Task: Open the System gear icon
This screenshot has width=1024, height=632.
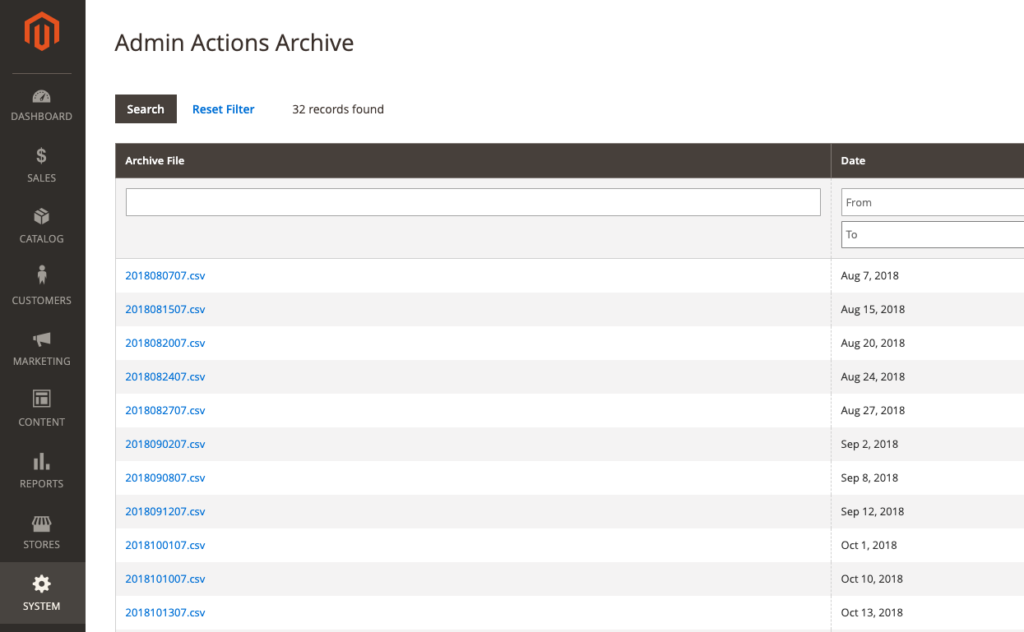Action: [42, 584]
